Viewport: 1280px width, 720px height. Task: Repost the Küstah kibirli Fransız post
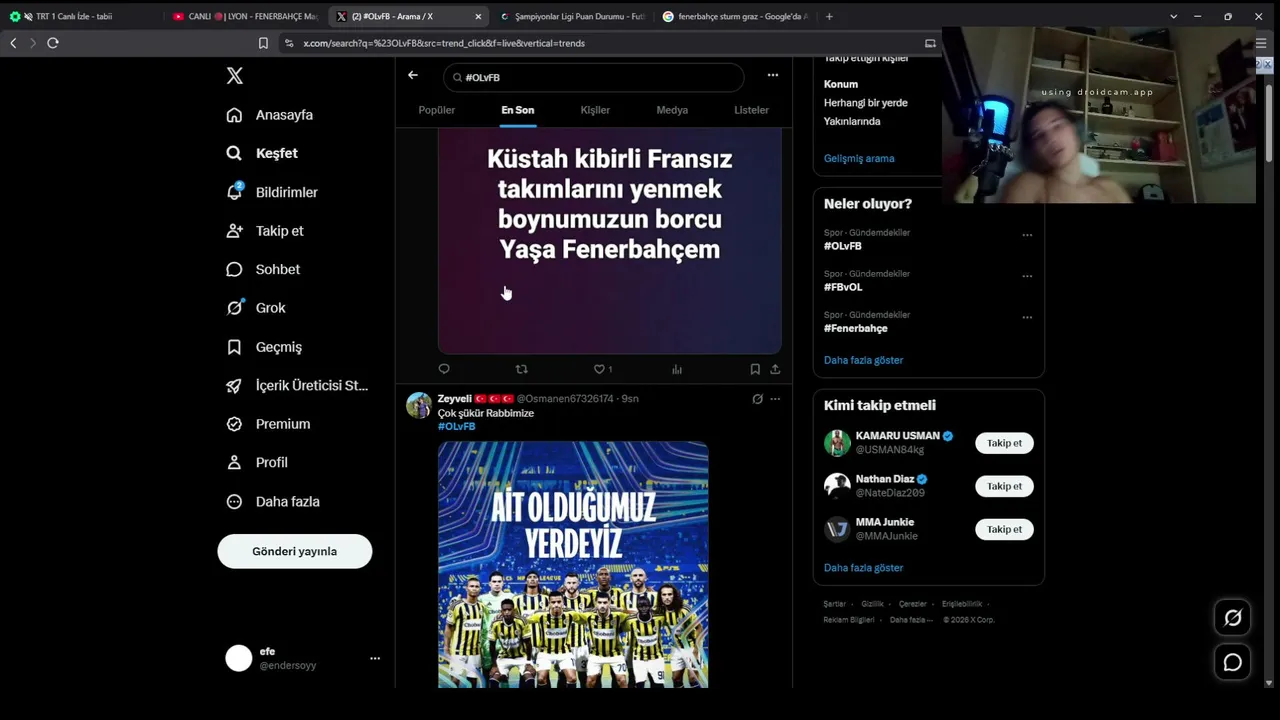(521, 369)
